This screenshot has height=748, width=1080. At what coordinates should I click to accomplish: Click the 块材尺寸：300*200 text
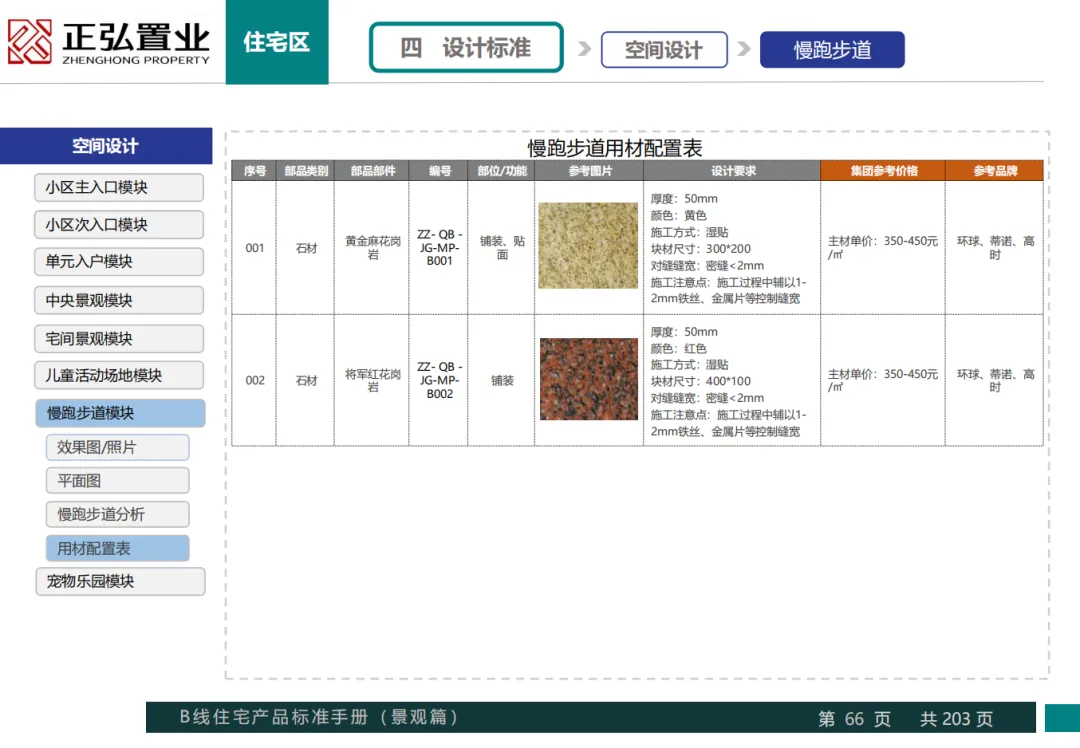click(x=700, y=249)
